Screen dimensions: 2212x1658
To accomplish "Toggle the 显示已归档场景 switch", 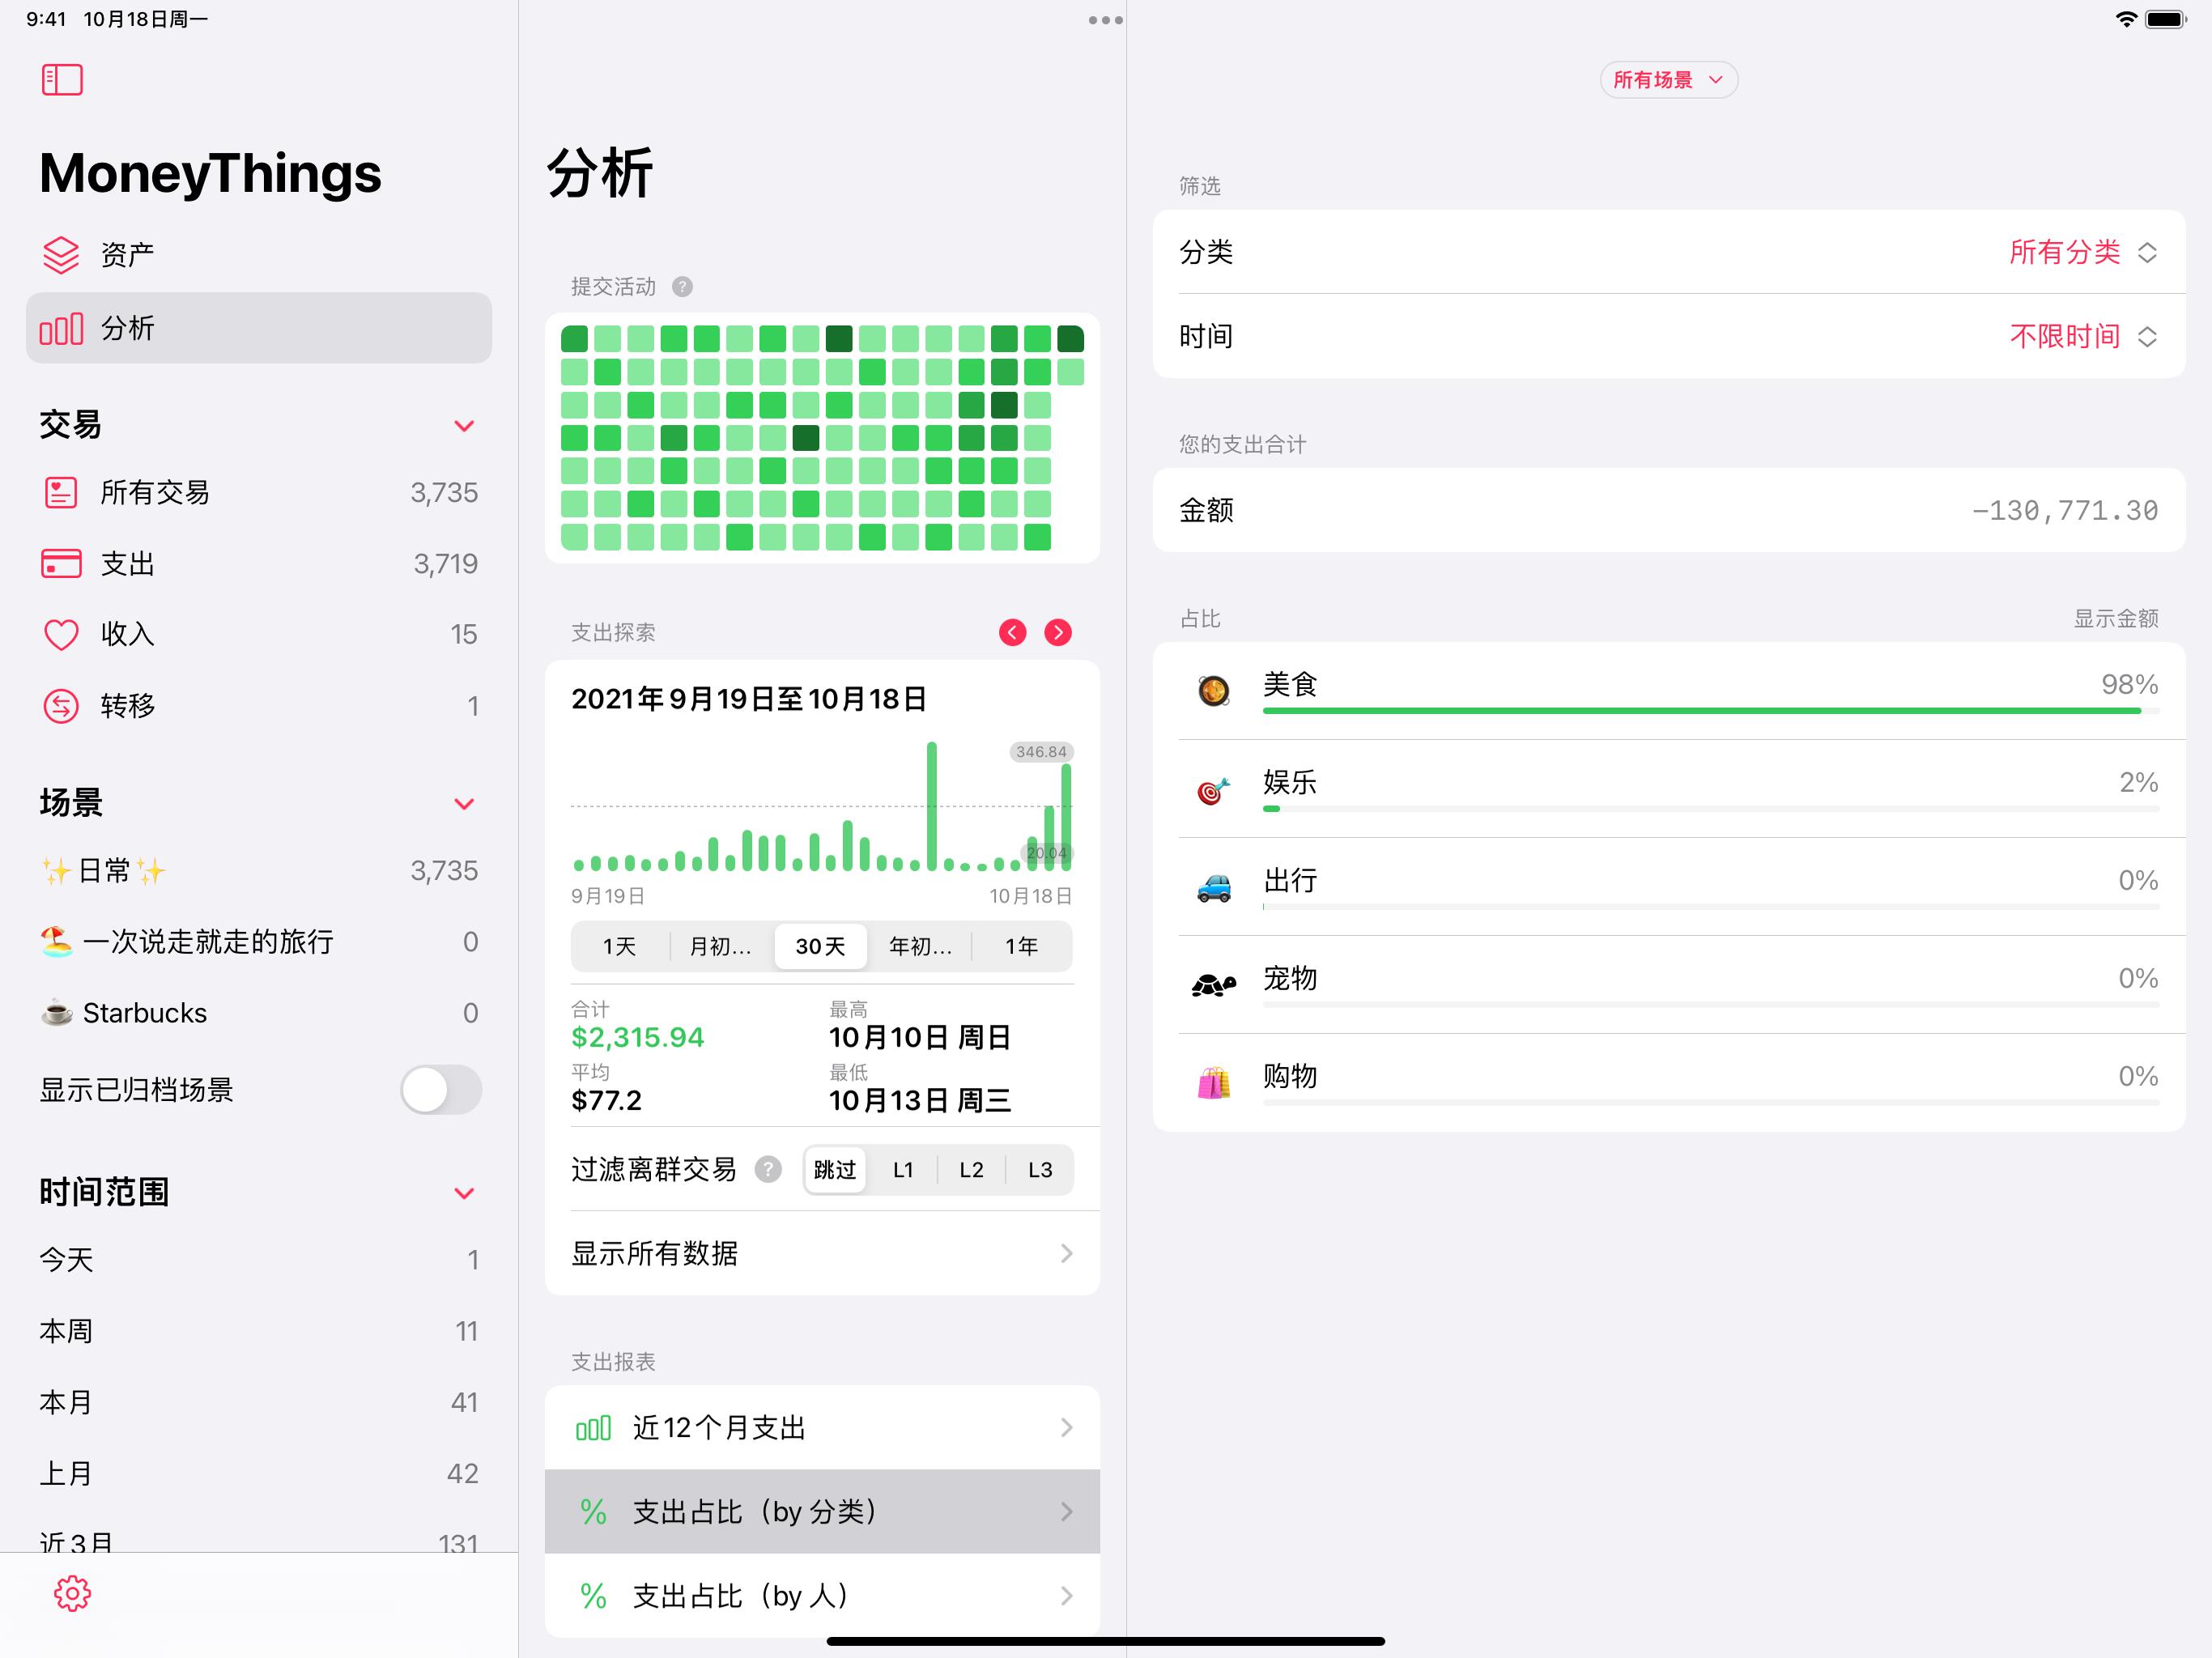I will point(441,1089).
